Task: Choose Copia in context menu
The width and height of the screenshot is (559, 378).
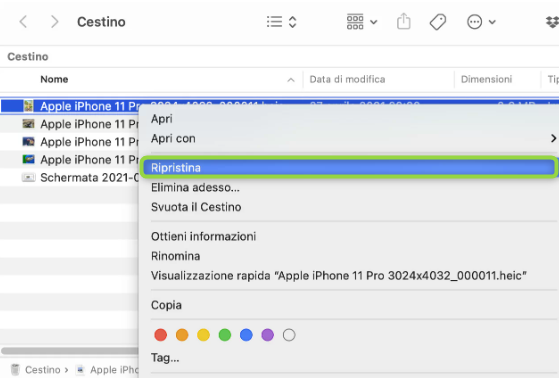Action: (x=166, y=305)
